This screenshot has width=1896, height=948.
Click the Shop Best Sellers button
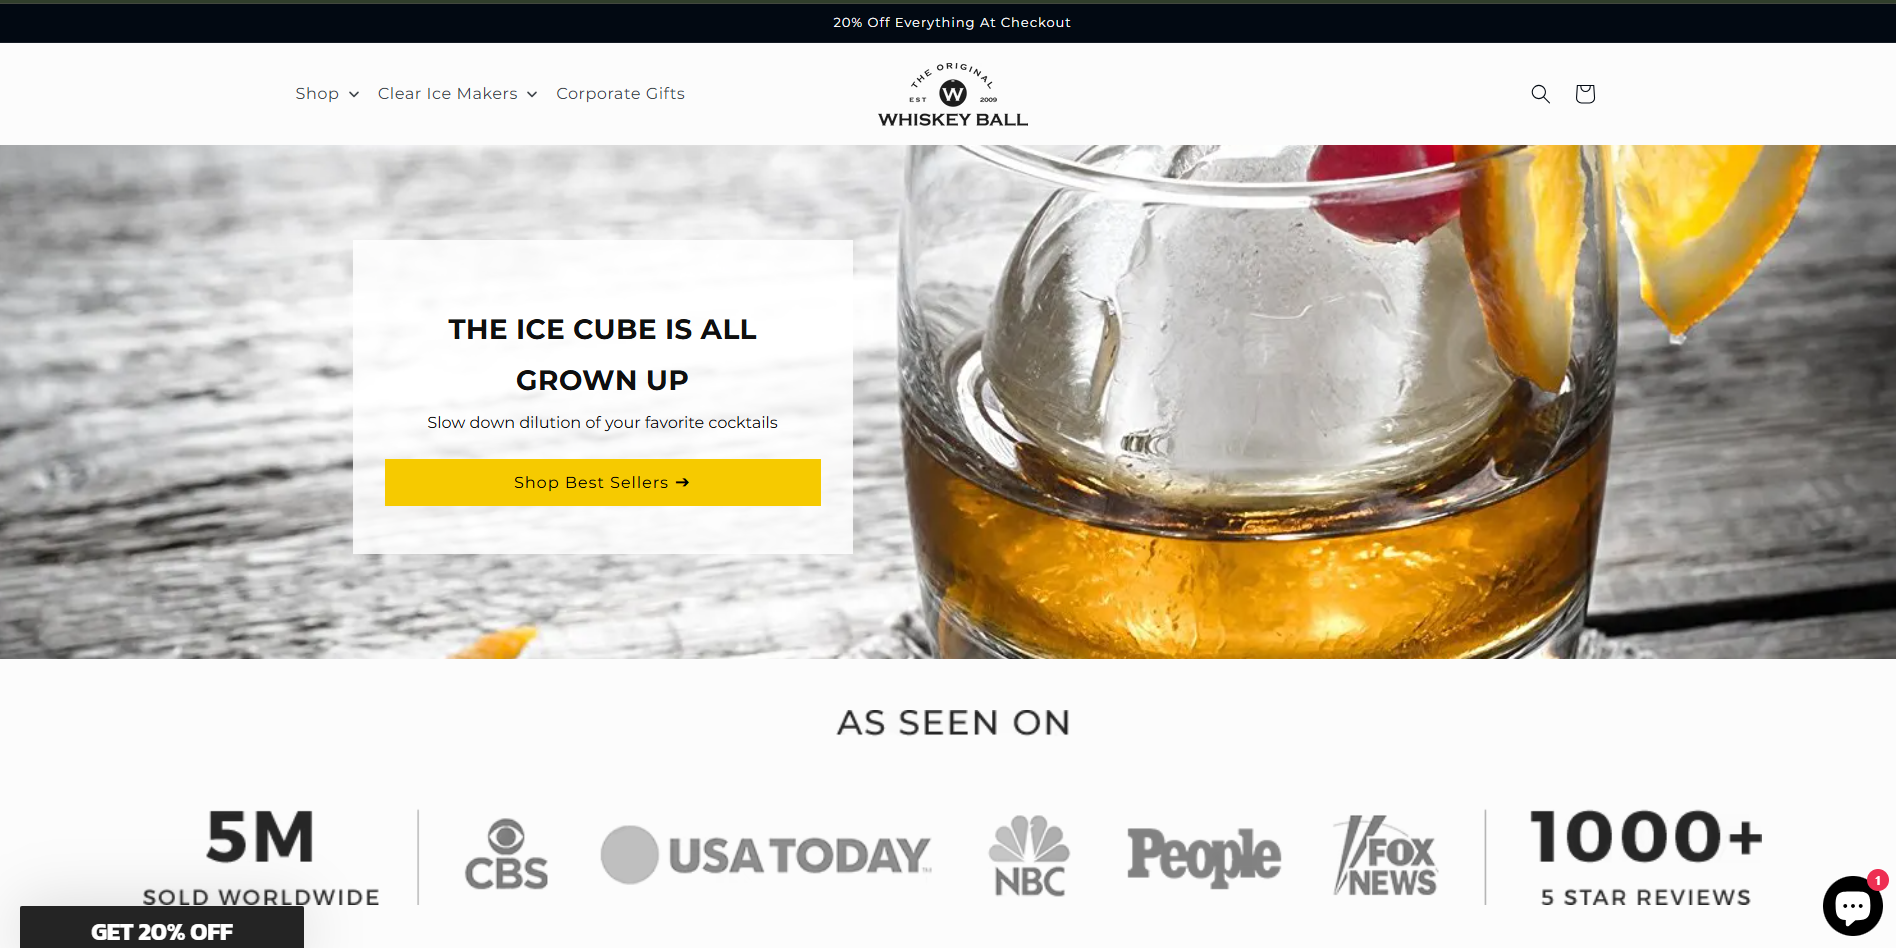[603, 482]
